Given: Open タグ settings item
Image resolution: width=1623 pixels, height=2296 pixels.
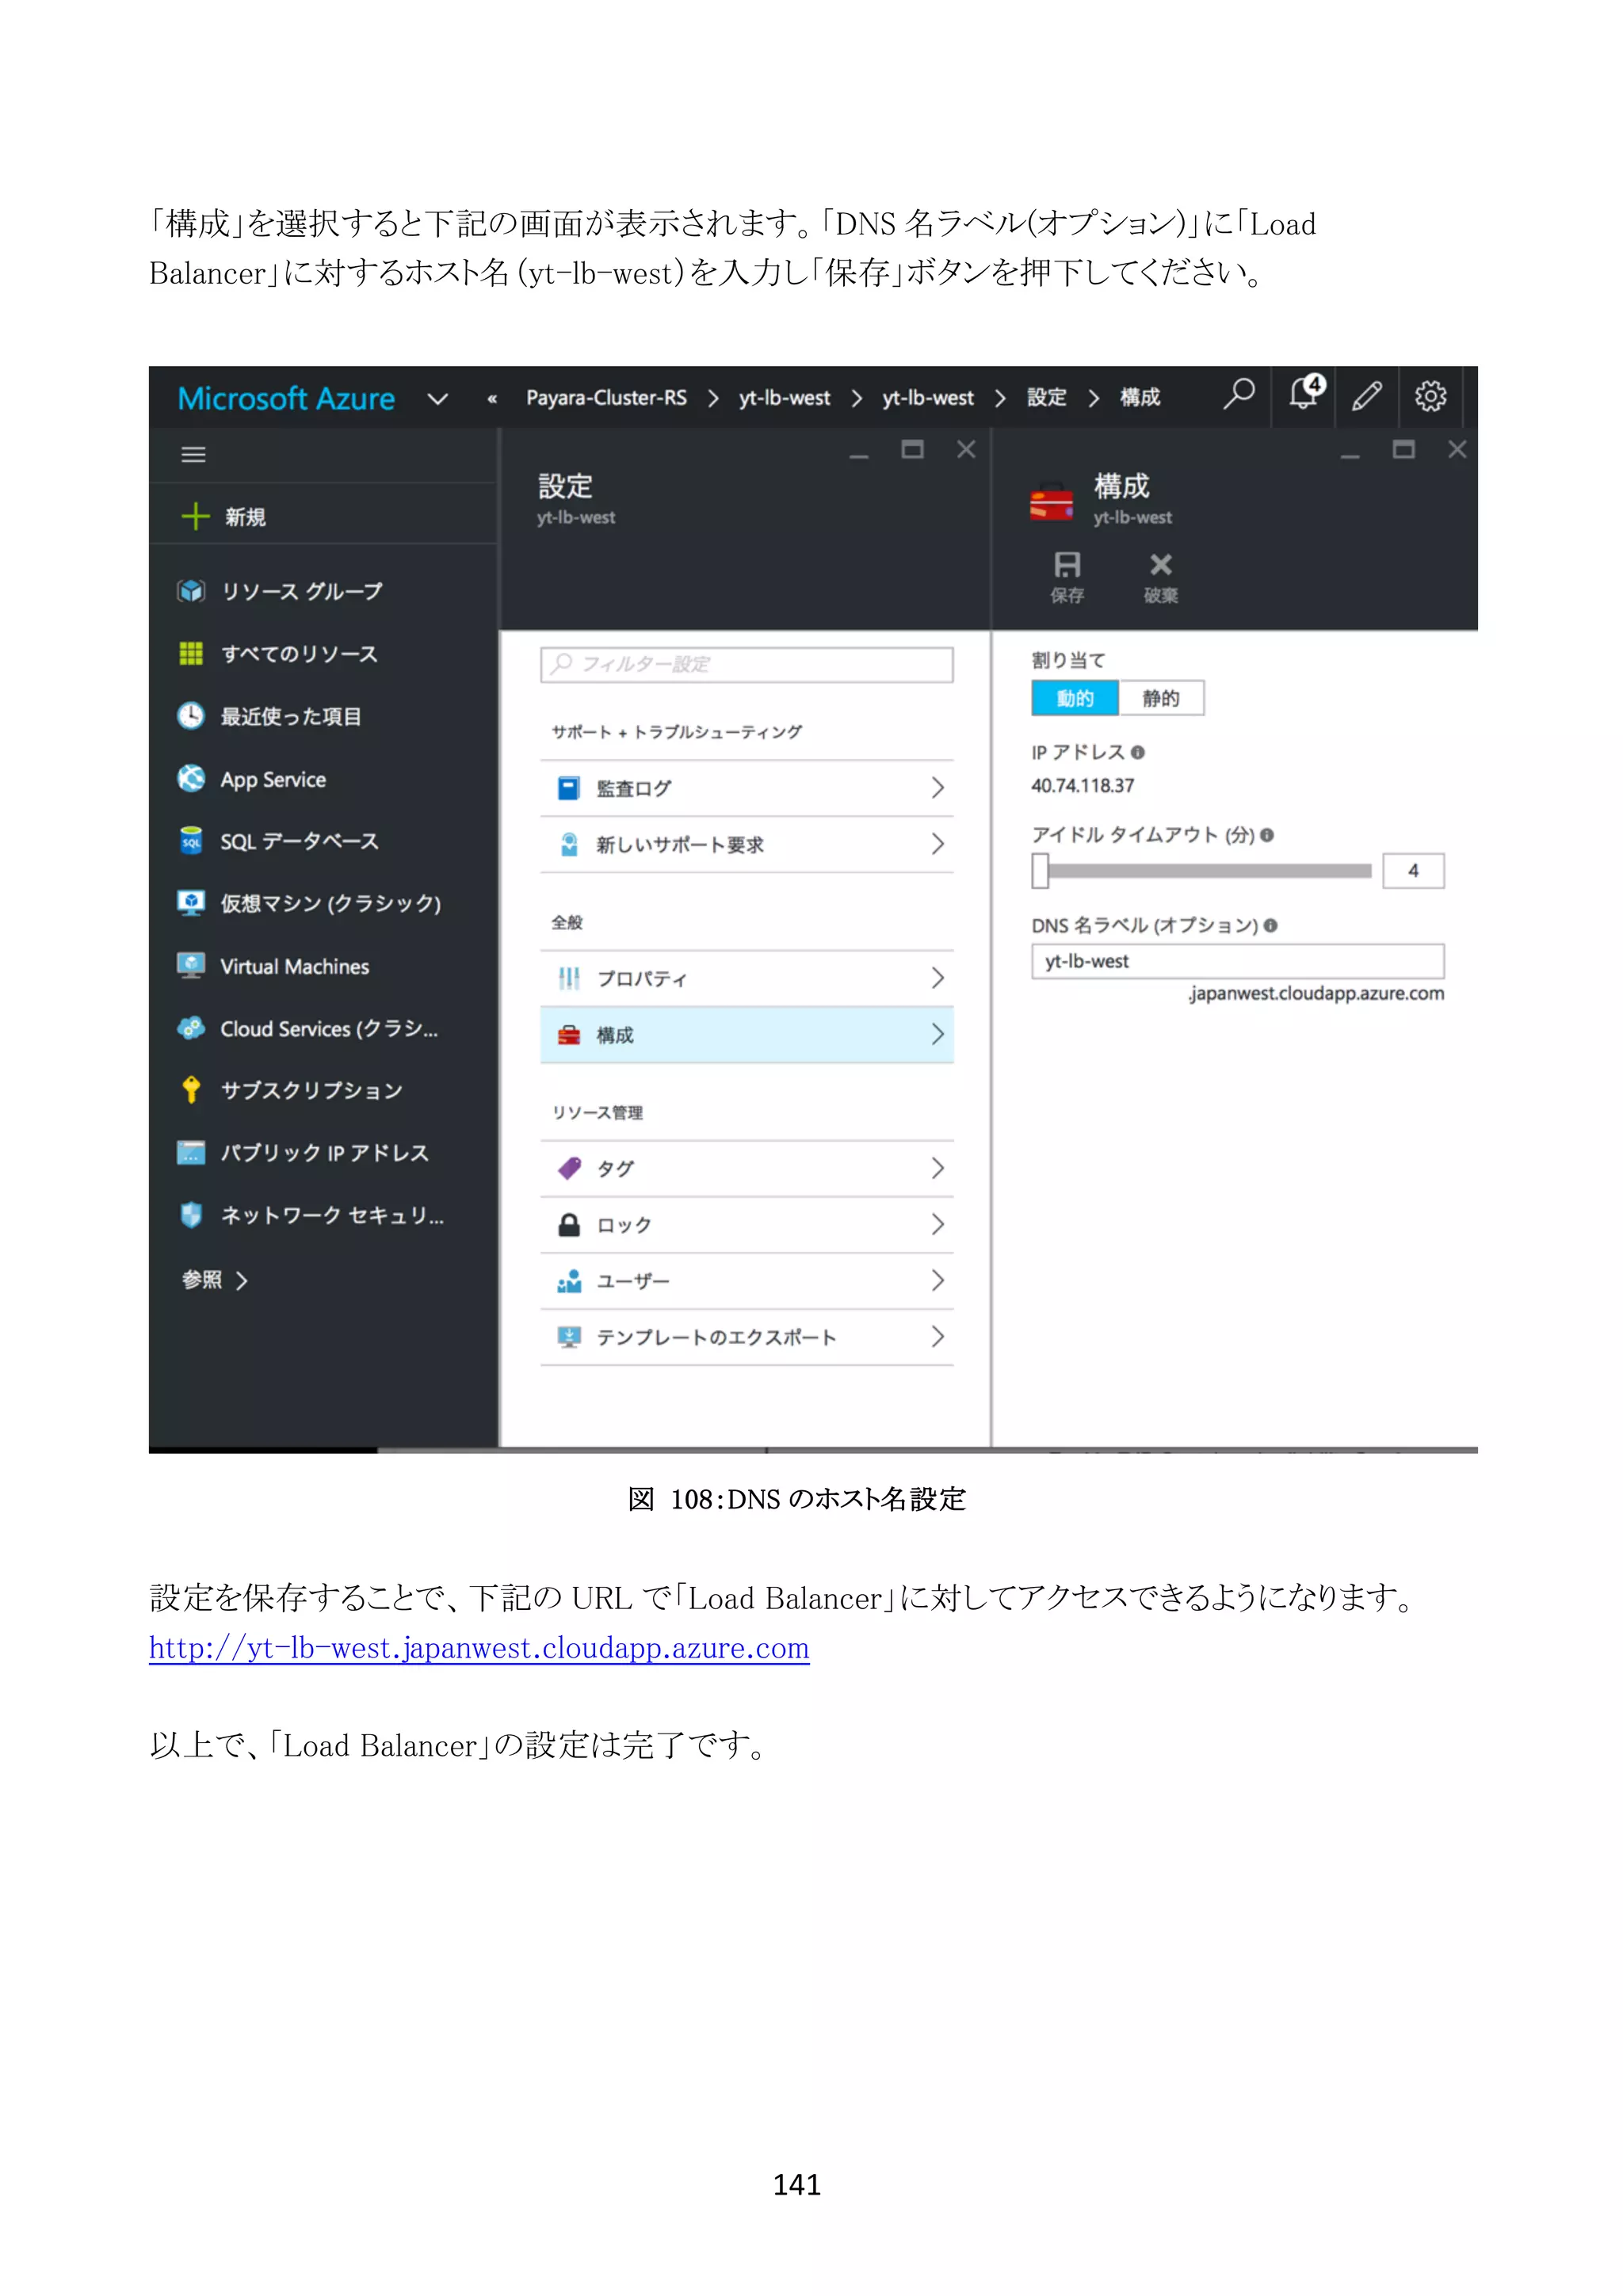Looking at the screenshot, I should click(x=747, y=1168).
